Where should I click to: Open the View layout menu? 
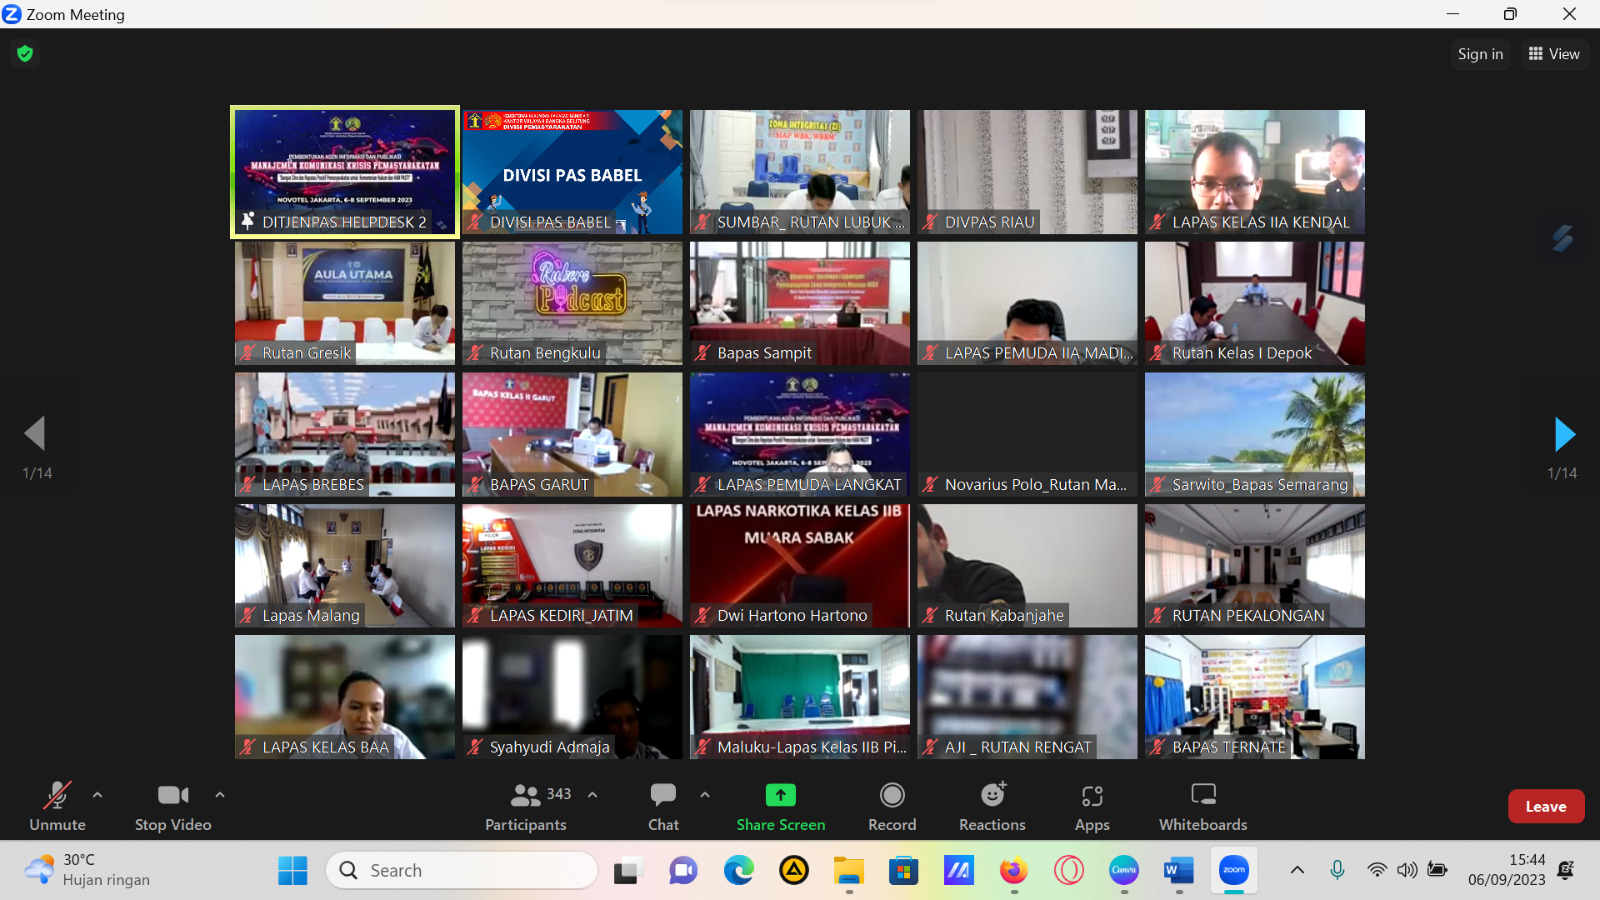point(1554,54)
